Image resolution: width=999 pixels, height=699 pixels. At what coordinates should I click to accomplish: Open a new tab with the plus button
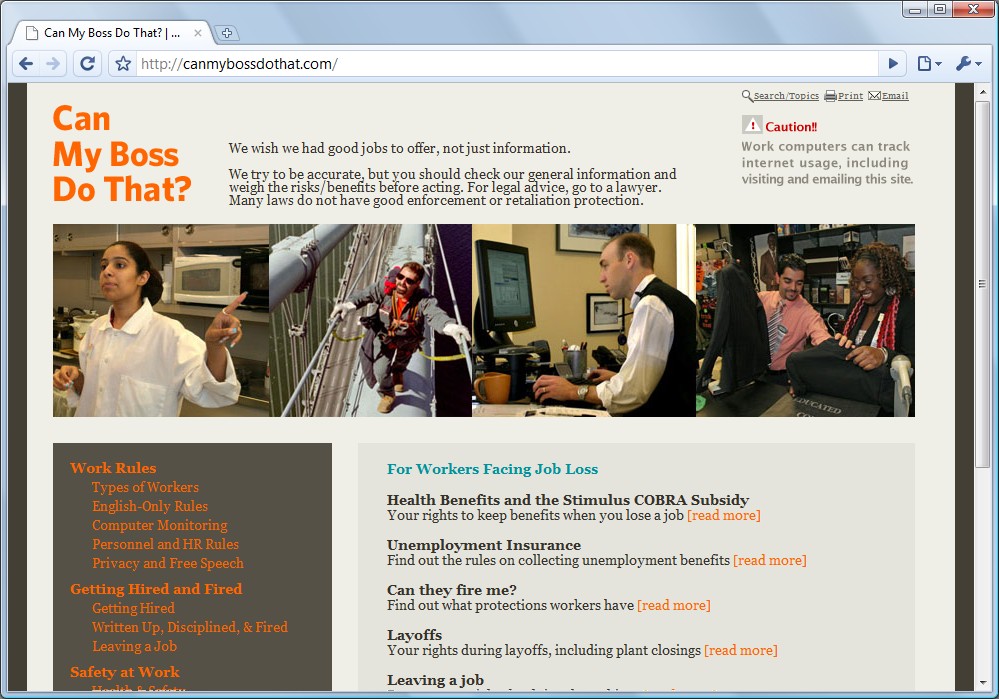pos(226,33)
